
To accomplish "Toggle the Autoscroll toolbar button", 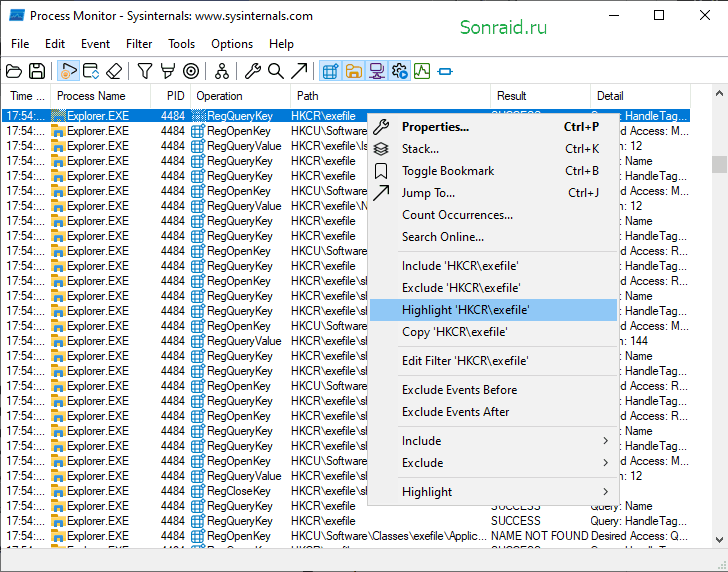I will [91, 71].
